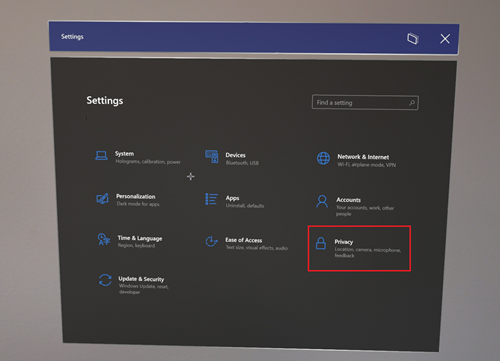The width and height of the screenshot is (500, 361).
Task: Click 'Windows Update, reset, developer' text
Action: coord(144,289)
